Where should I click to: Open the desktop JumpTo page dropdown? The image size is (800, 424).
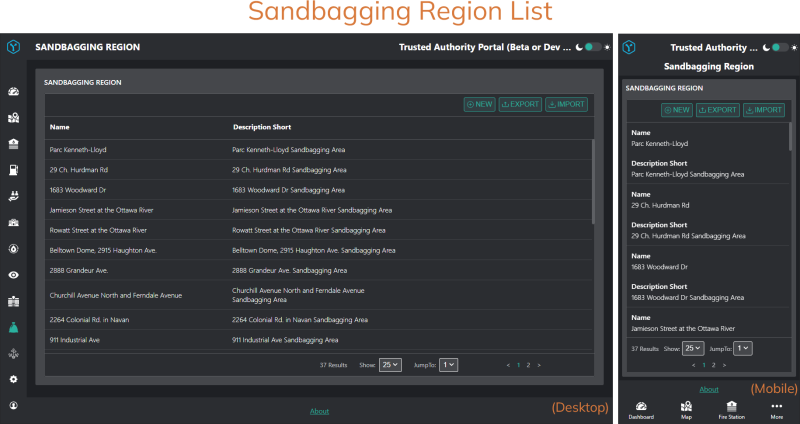click(448, 365)
